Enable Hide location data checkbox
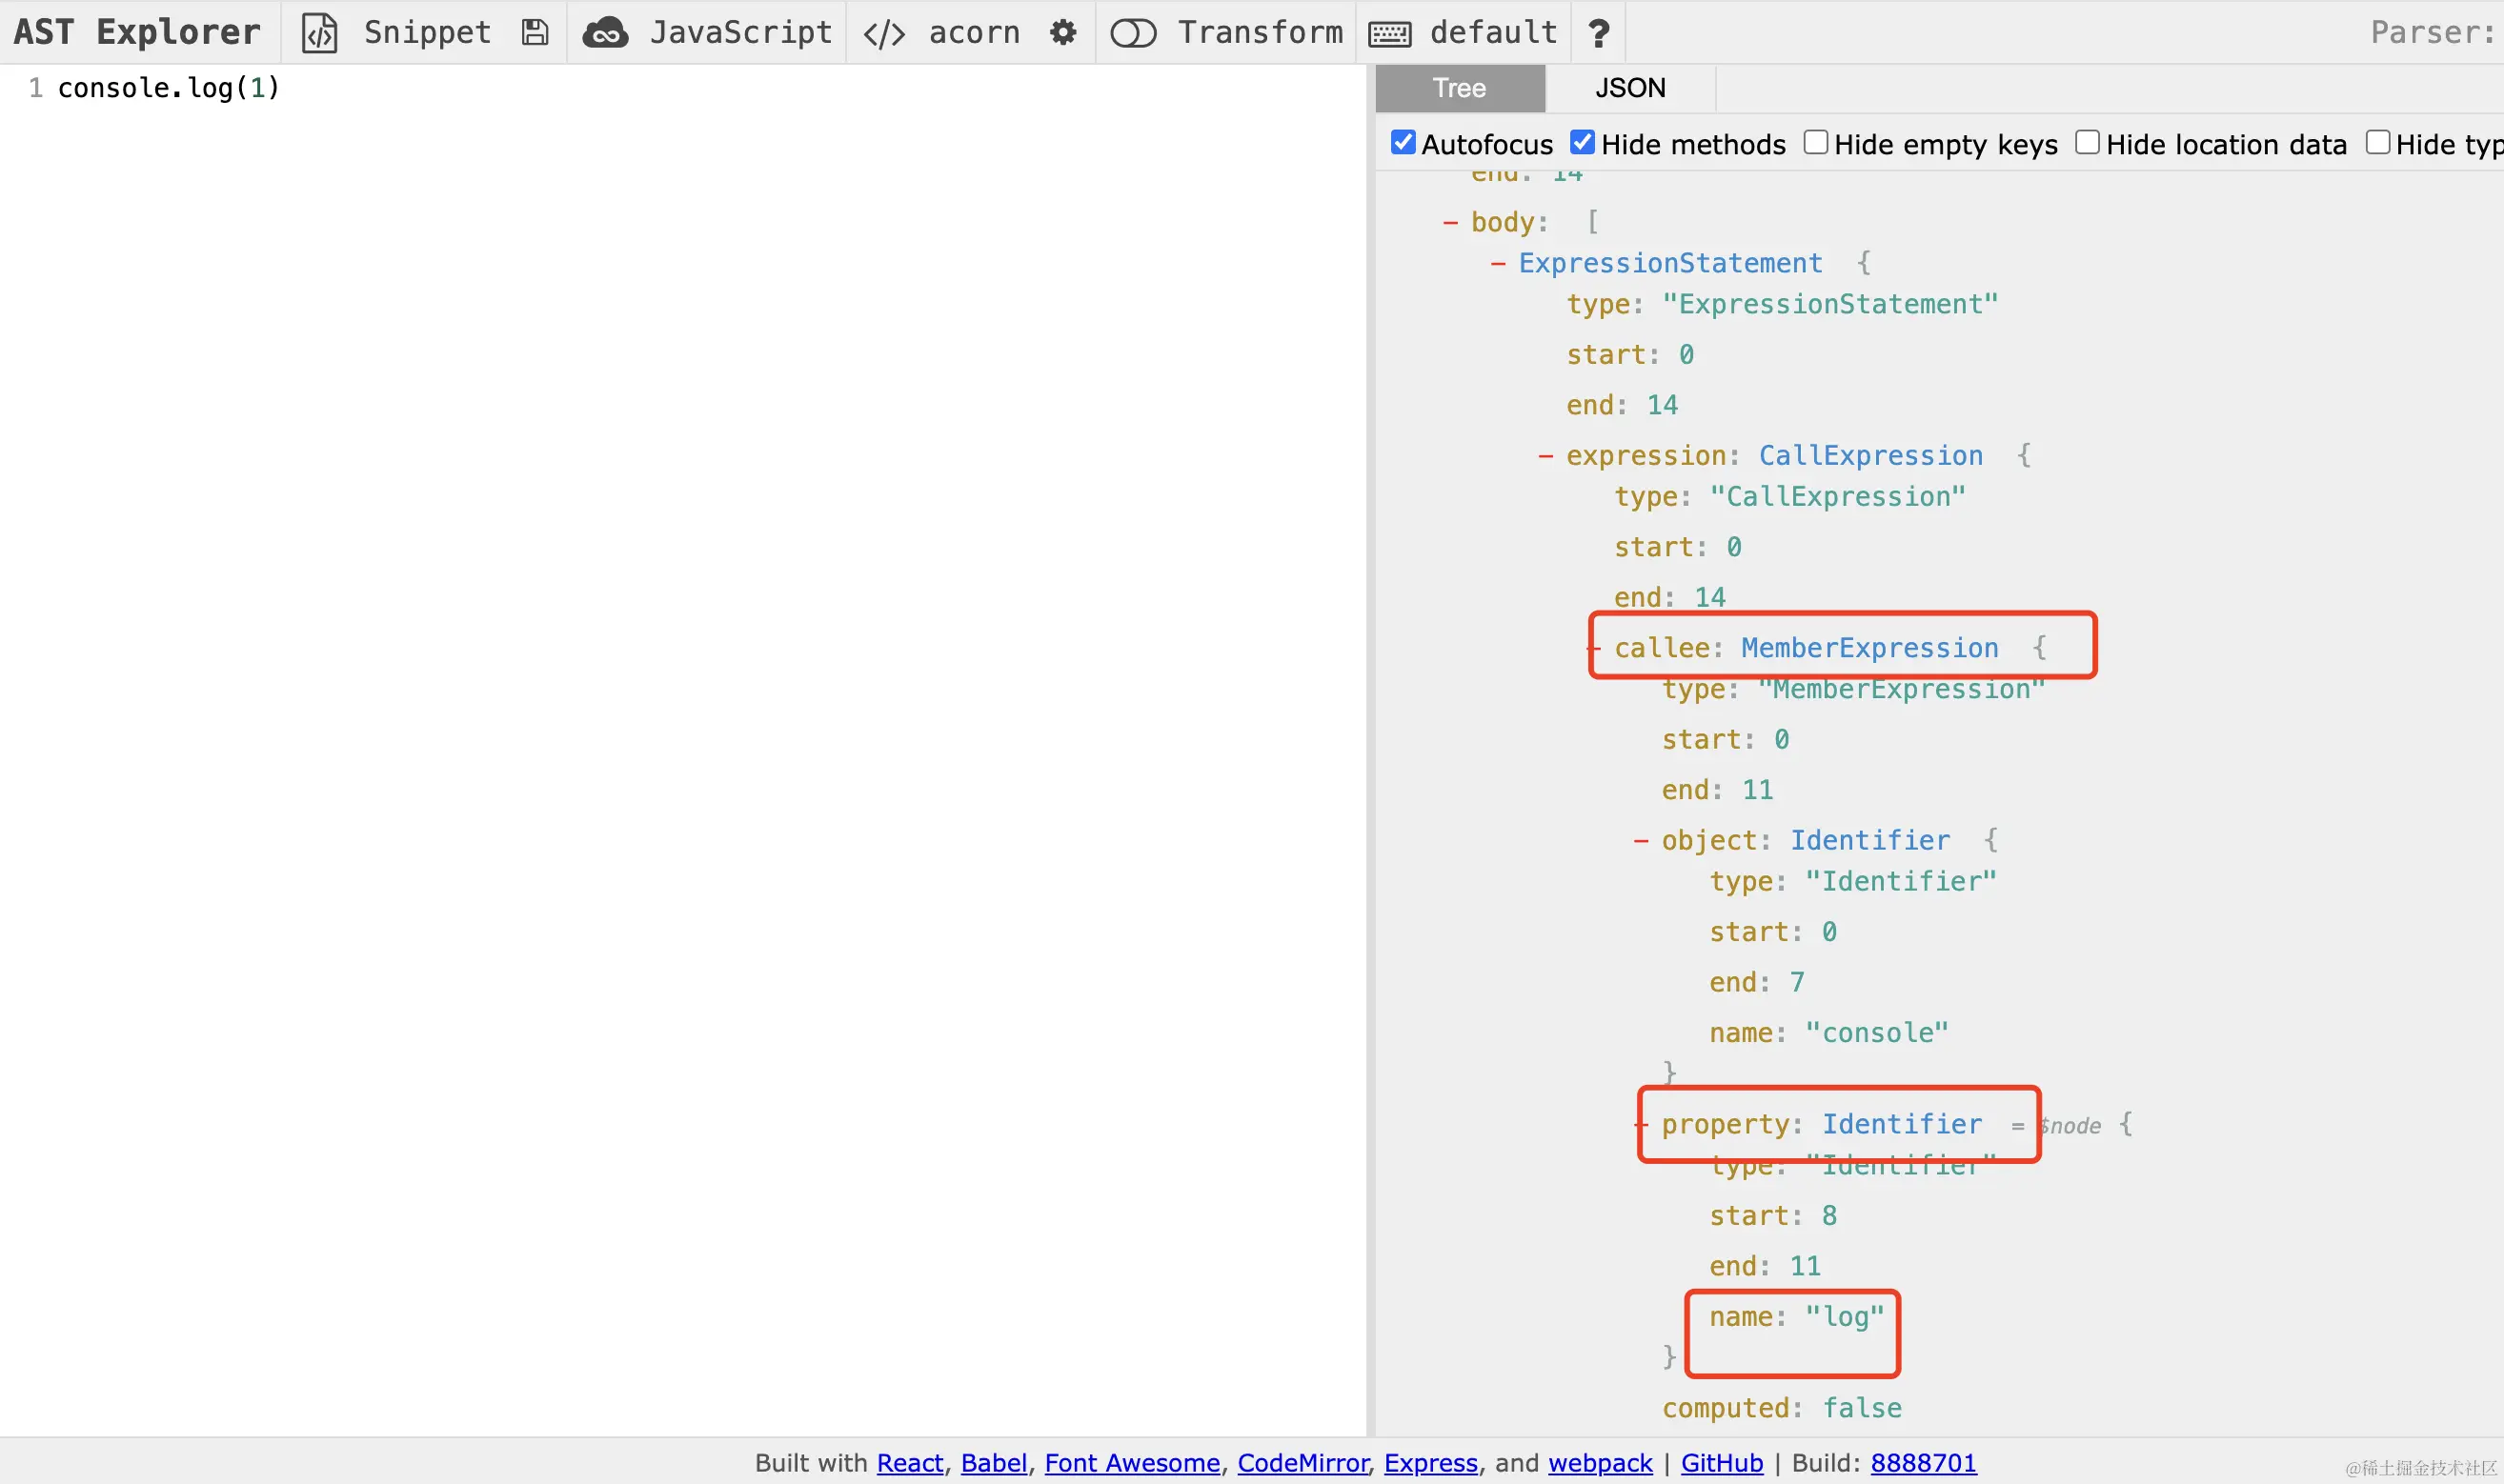The image size is (2504, 1484). click(2087, 143)
